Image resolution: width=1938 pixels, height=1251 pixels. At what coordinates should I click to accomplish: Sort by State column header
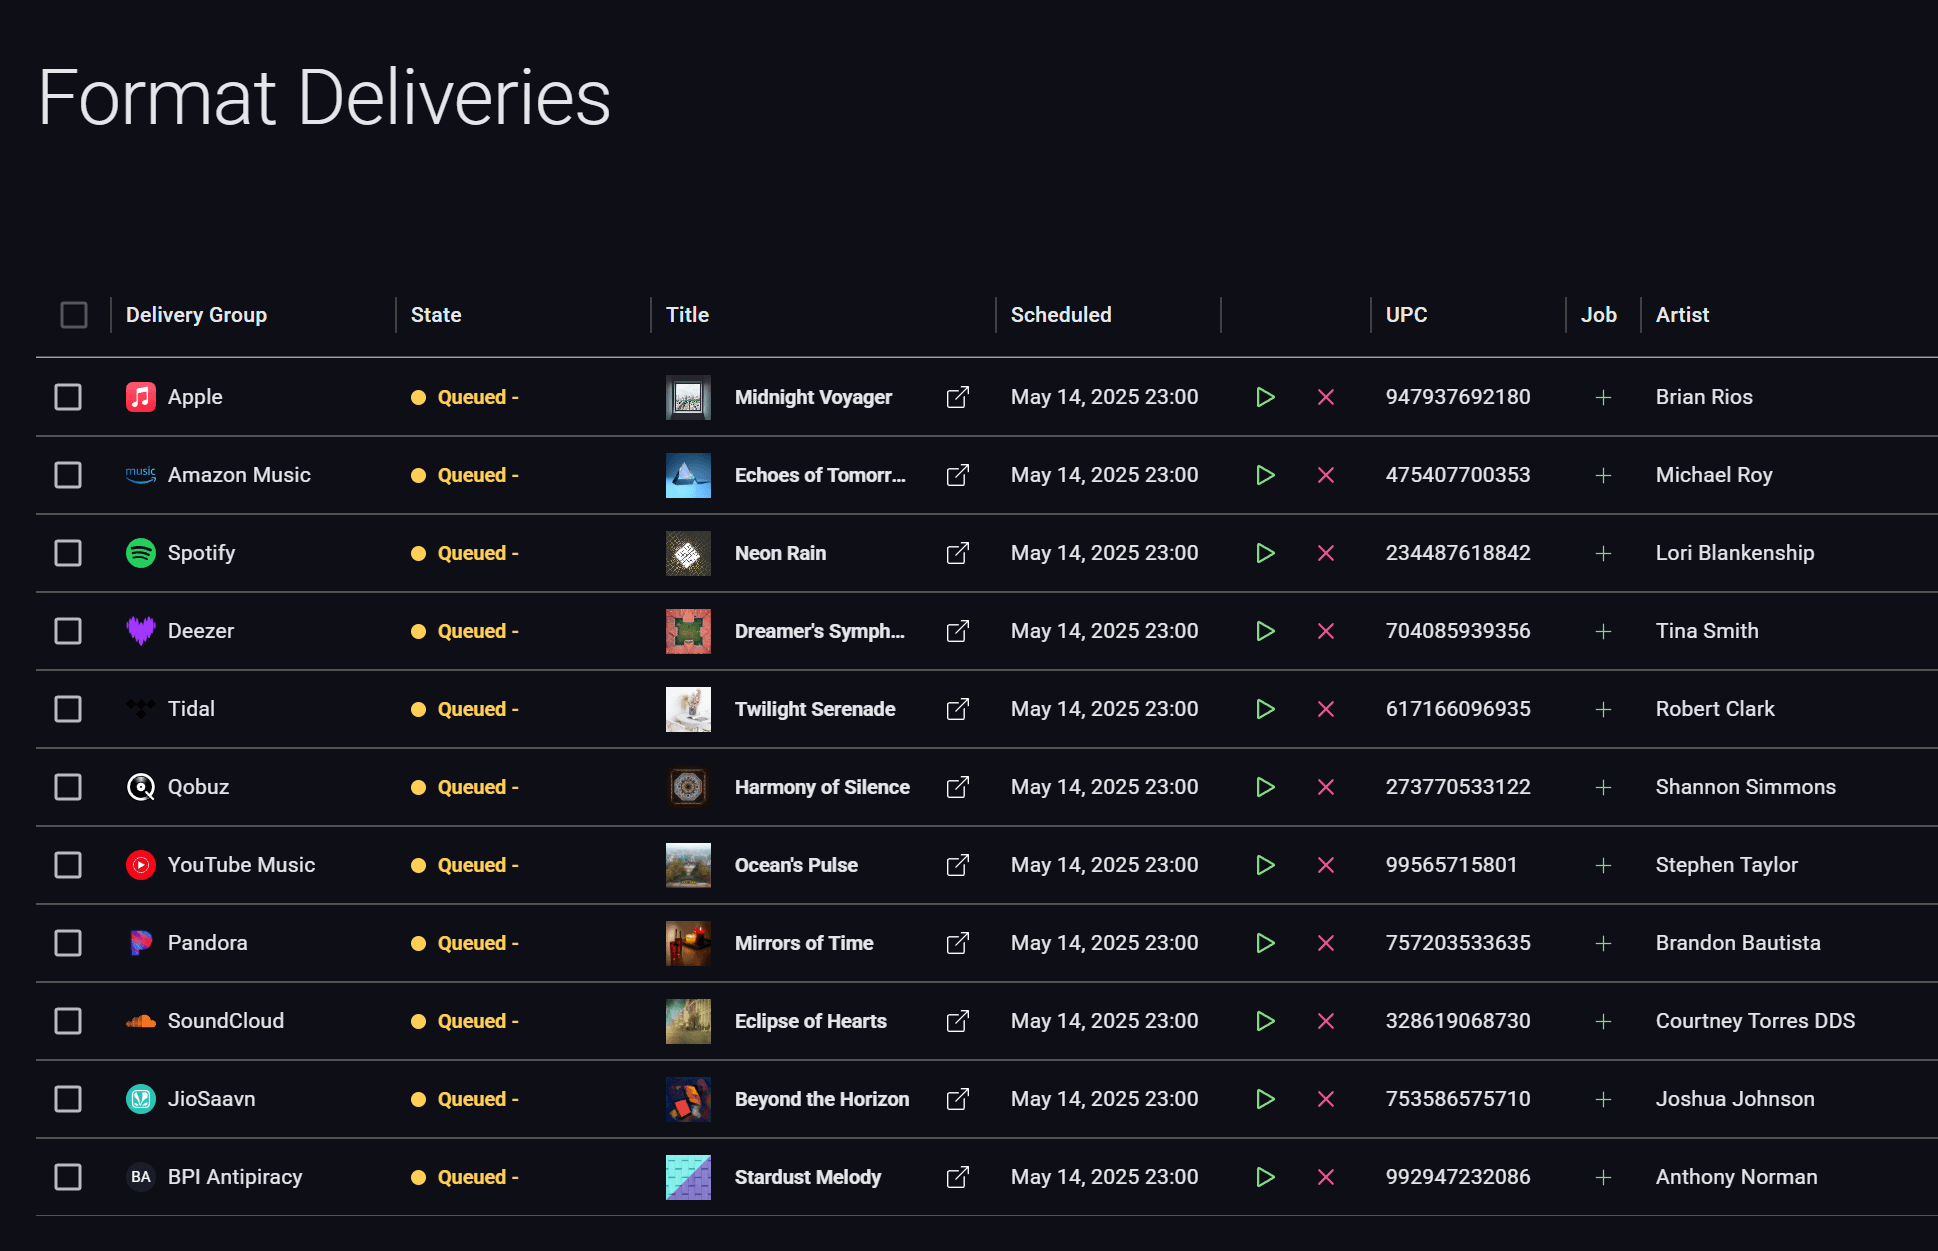436,315
